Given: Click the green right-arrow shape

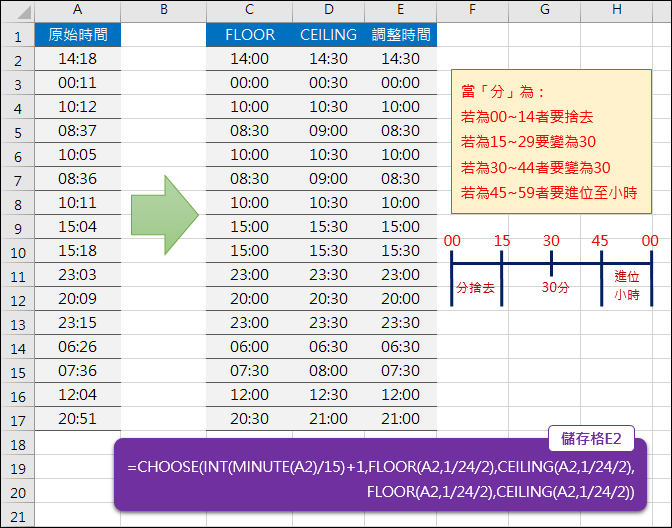Looking at the screenshot, I should click(x=165, y=215).
